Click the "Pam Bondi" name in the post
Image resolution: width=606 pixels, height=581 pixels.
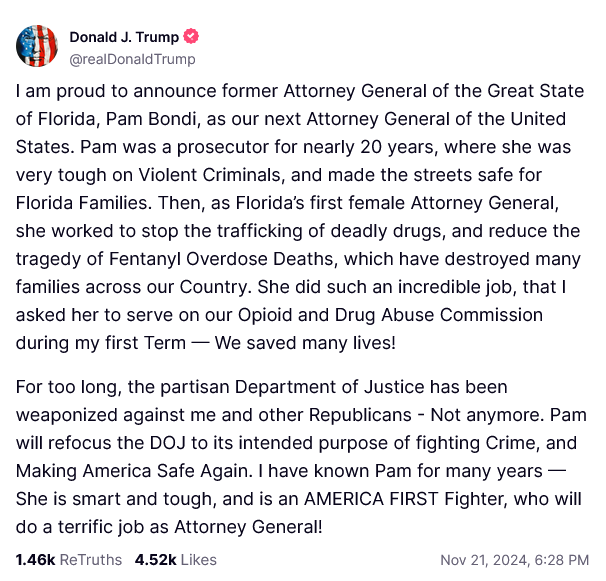151,119
